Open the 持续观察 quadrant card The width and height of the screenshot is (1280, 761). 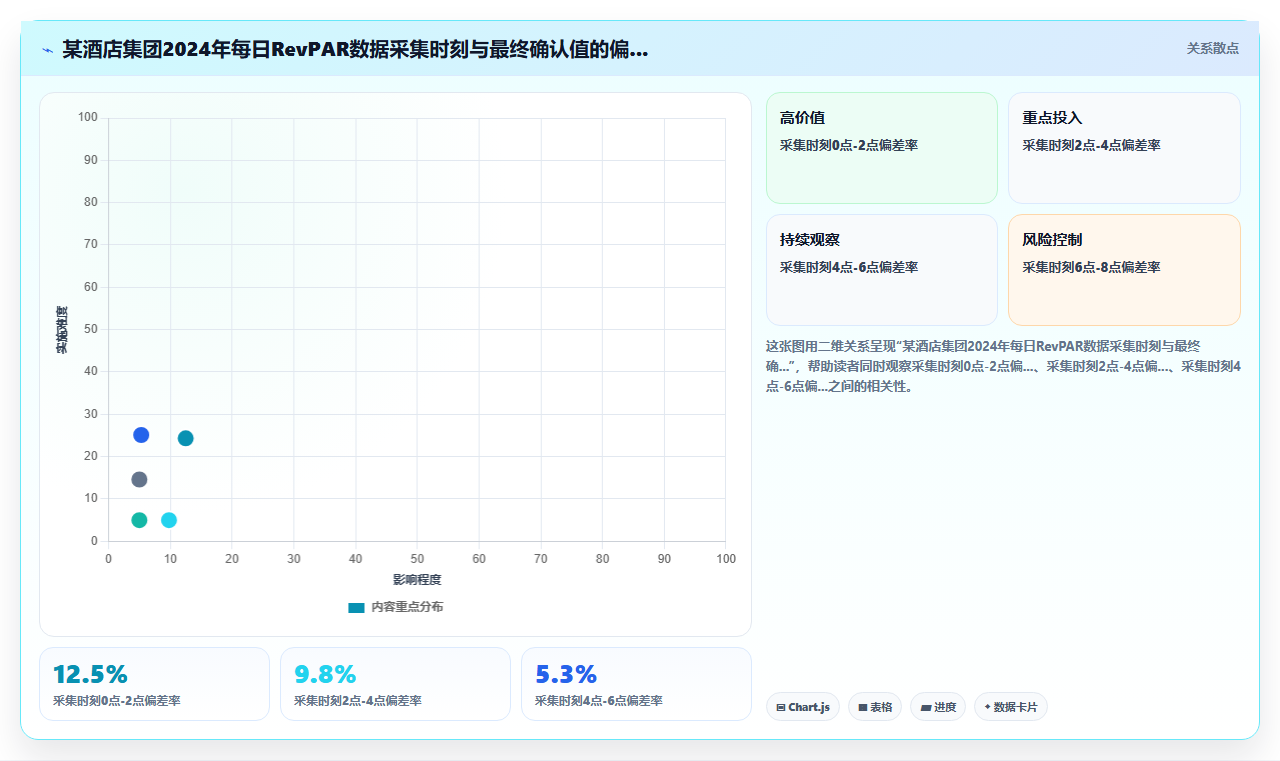[882, 270]
